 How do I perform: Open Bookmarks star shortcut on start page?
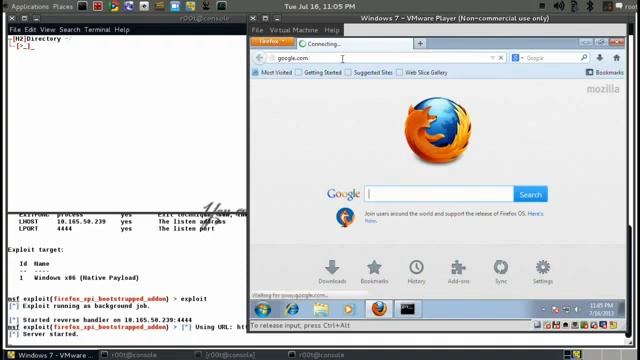tap(374, 272)
